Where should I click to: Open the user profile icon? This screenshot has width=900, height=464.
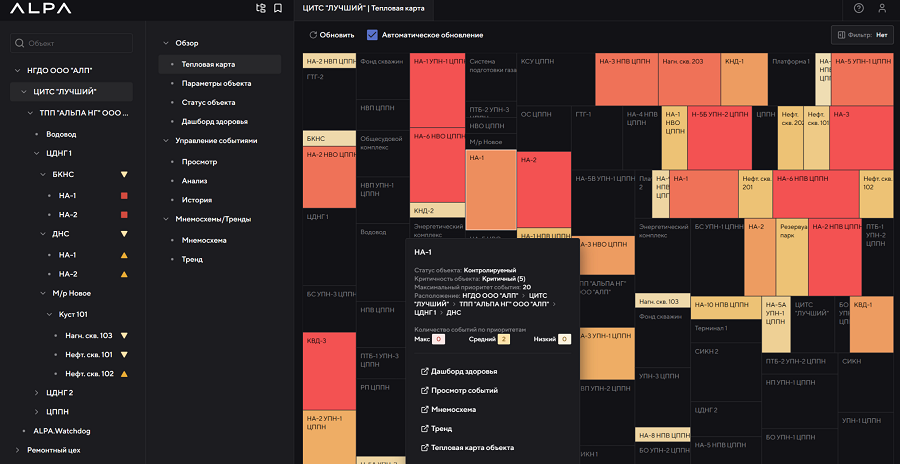click(x=882, y=8)
